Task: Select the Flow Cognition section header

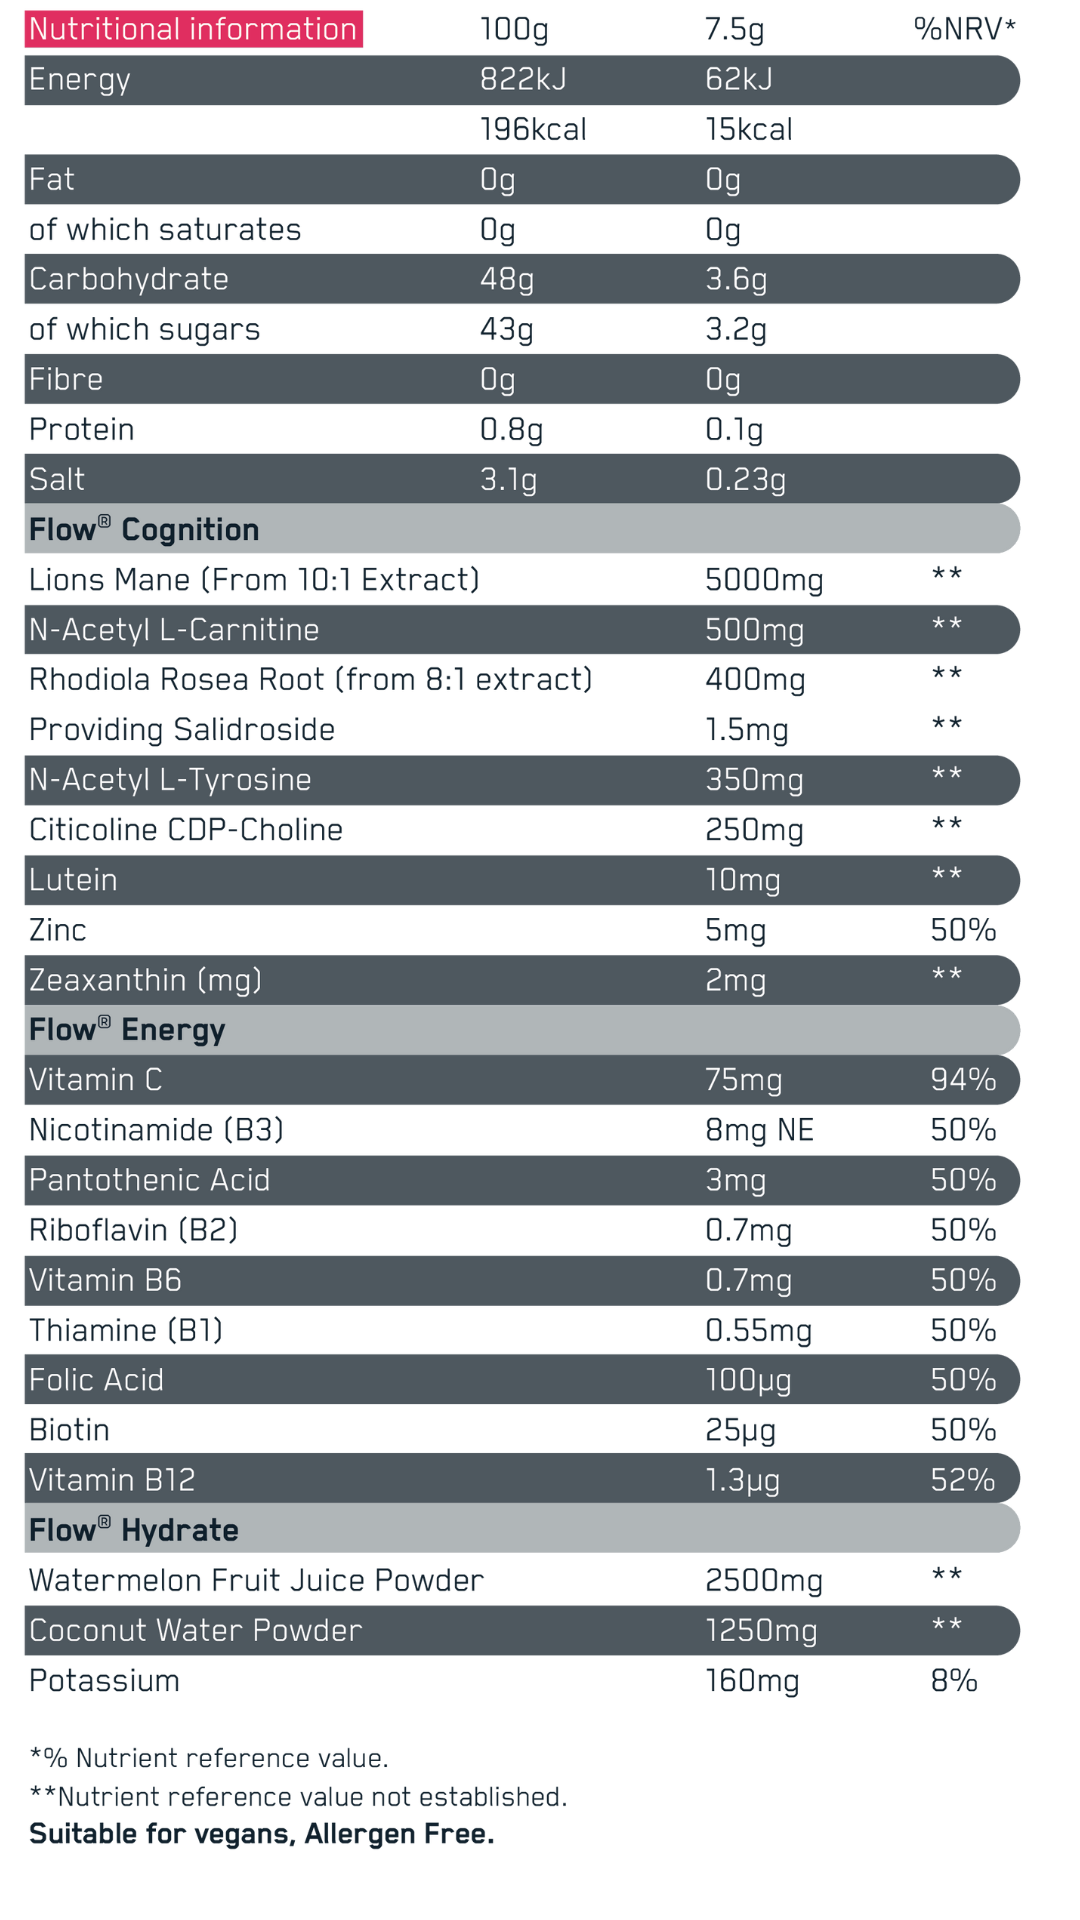Action: point(144,529)
